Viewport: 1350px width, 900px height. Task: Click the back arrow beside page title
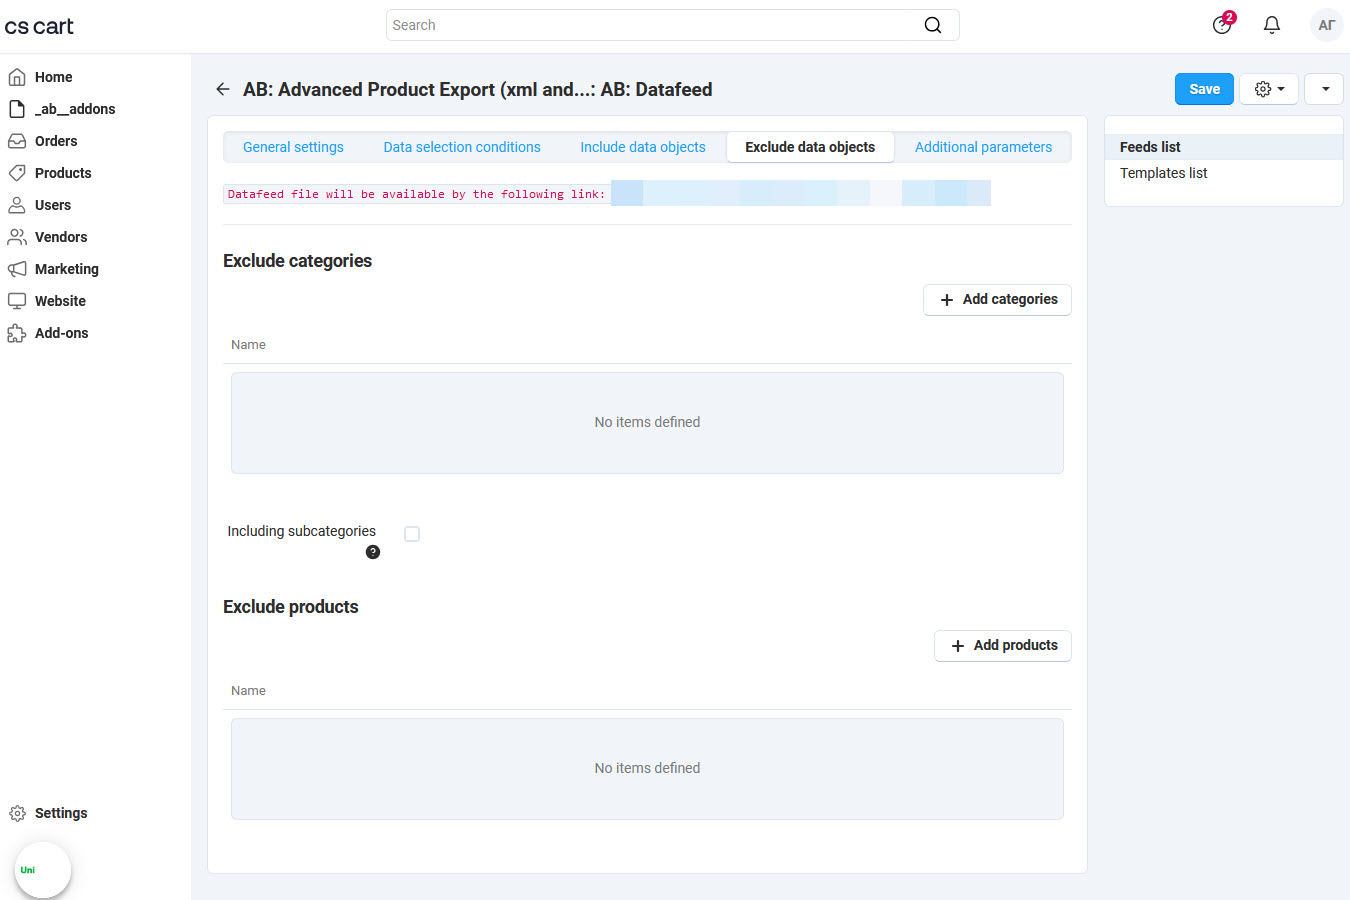click(x=223, y=89)
